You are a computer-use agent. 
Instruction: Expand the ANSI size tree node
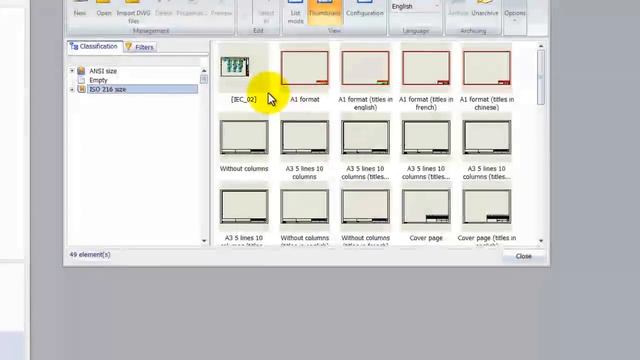72,71
